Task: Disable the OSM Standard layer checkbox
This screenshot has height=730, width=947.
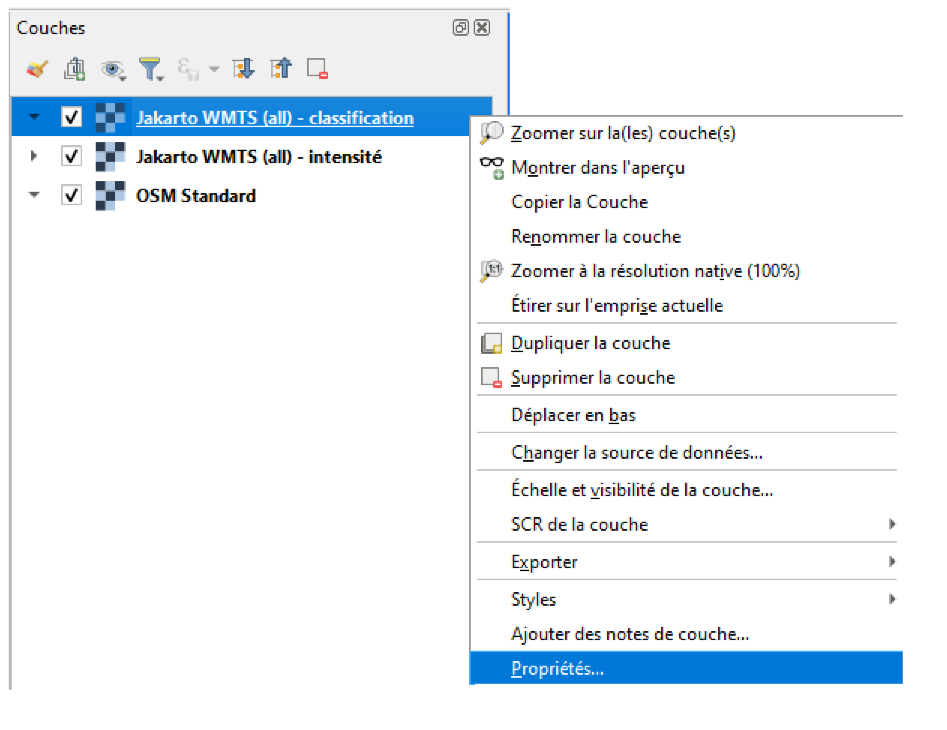Action: [x=71, y=196]
